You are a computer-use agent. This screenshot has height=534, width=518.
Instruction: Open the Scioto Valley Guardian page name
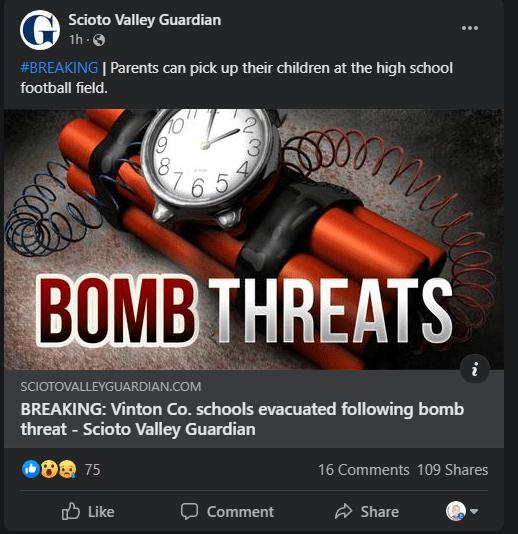[x=145, y=20]
